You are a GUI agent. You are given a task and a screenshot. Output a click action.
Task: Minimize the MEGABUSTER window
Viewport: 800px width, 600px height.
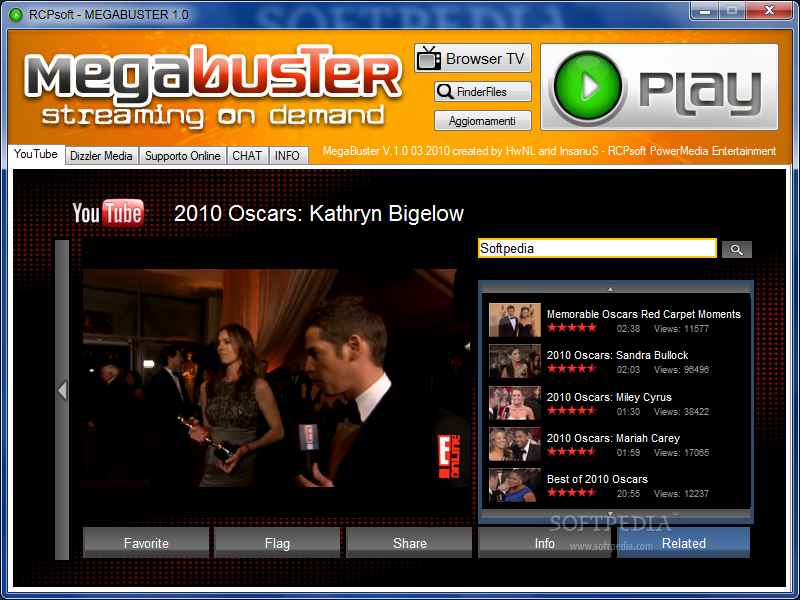[x=706, y=11]
